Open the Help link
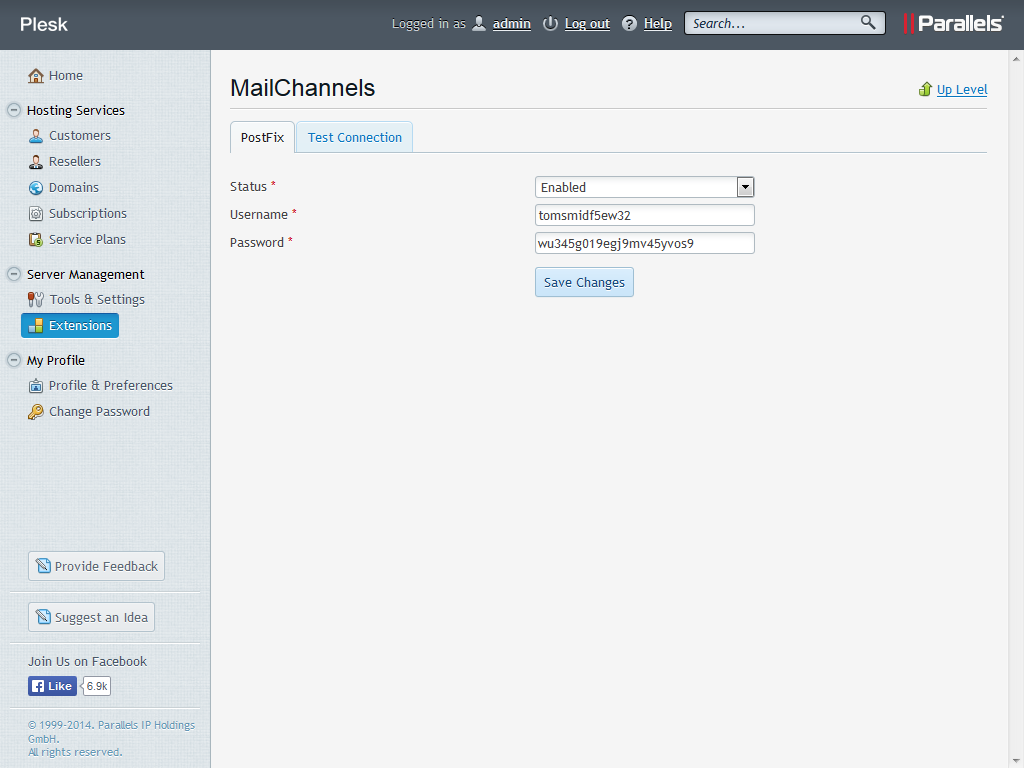The width and height of the screenshot is (1024, 768). pos(658,24)
